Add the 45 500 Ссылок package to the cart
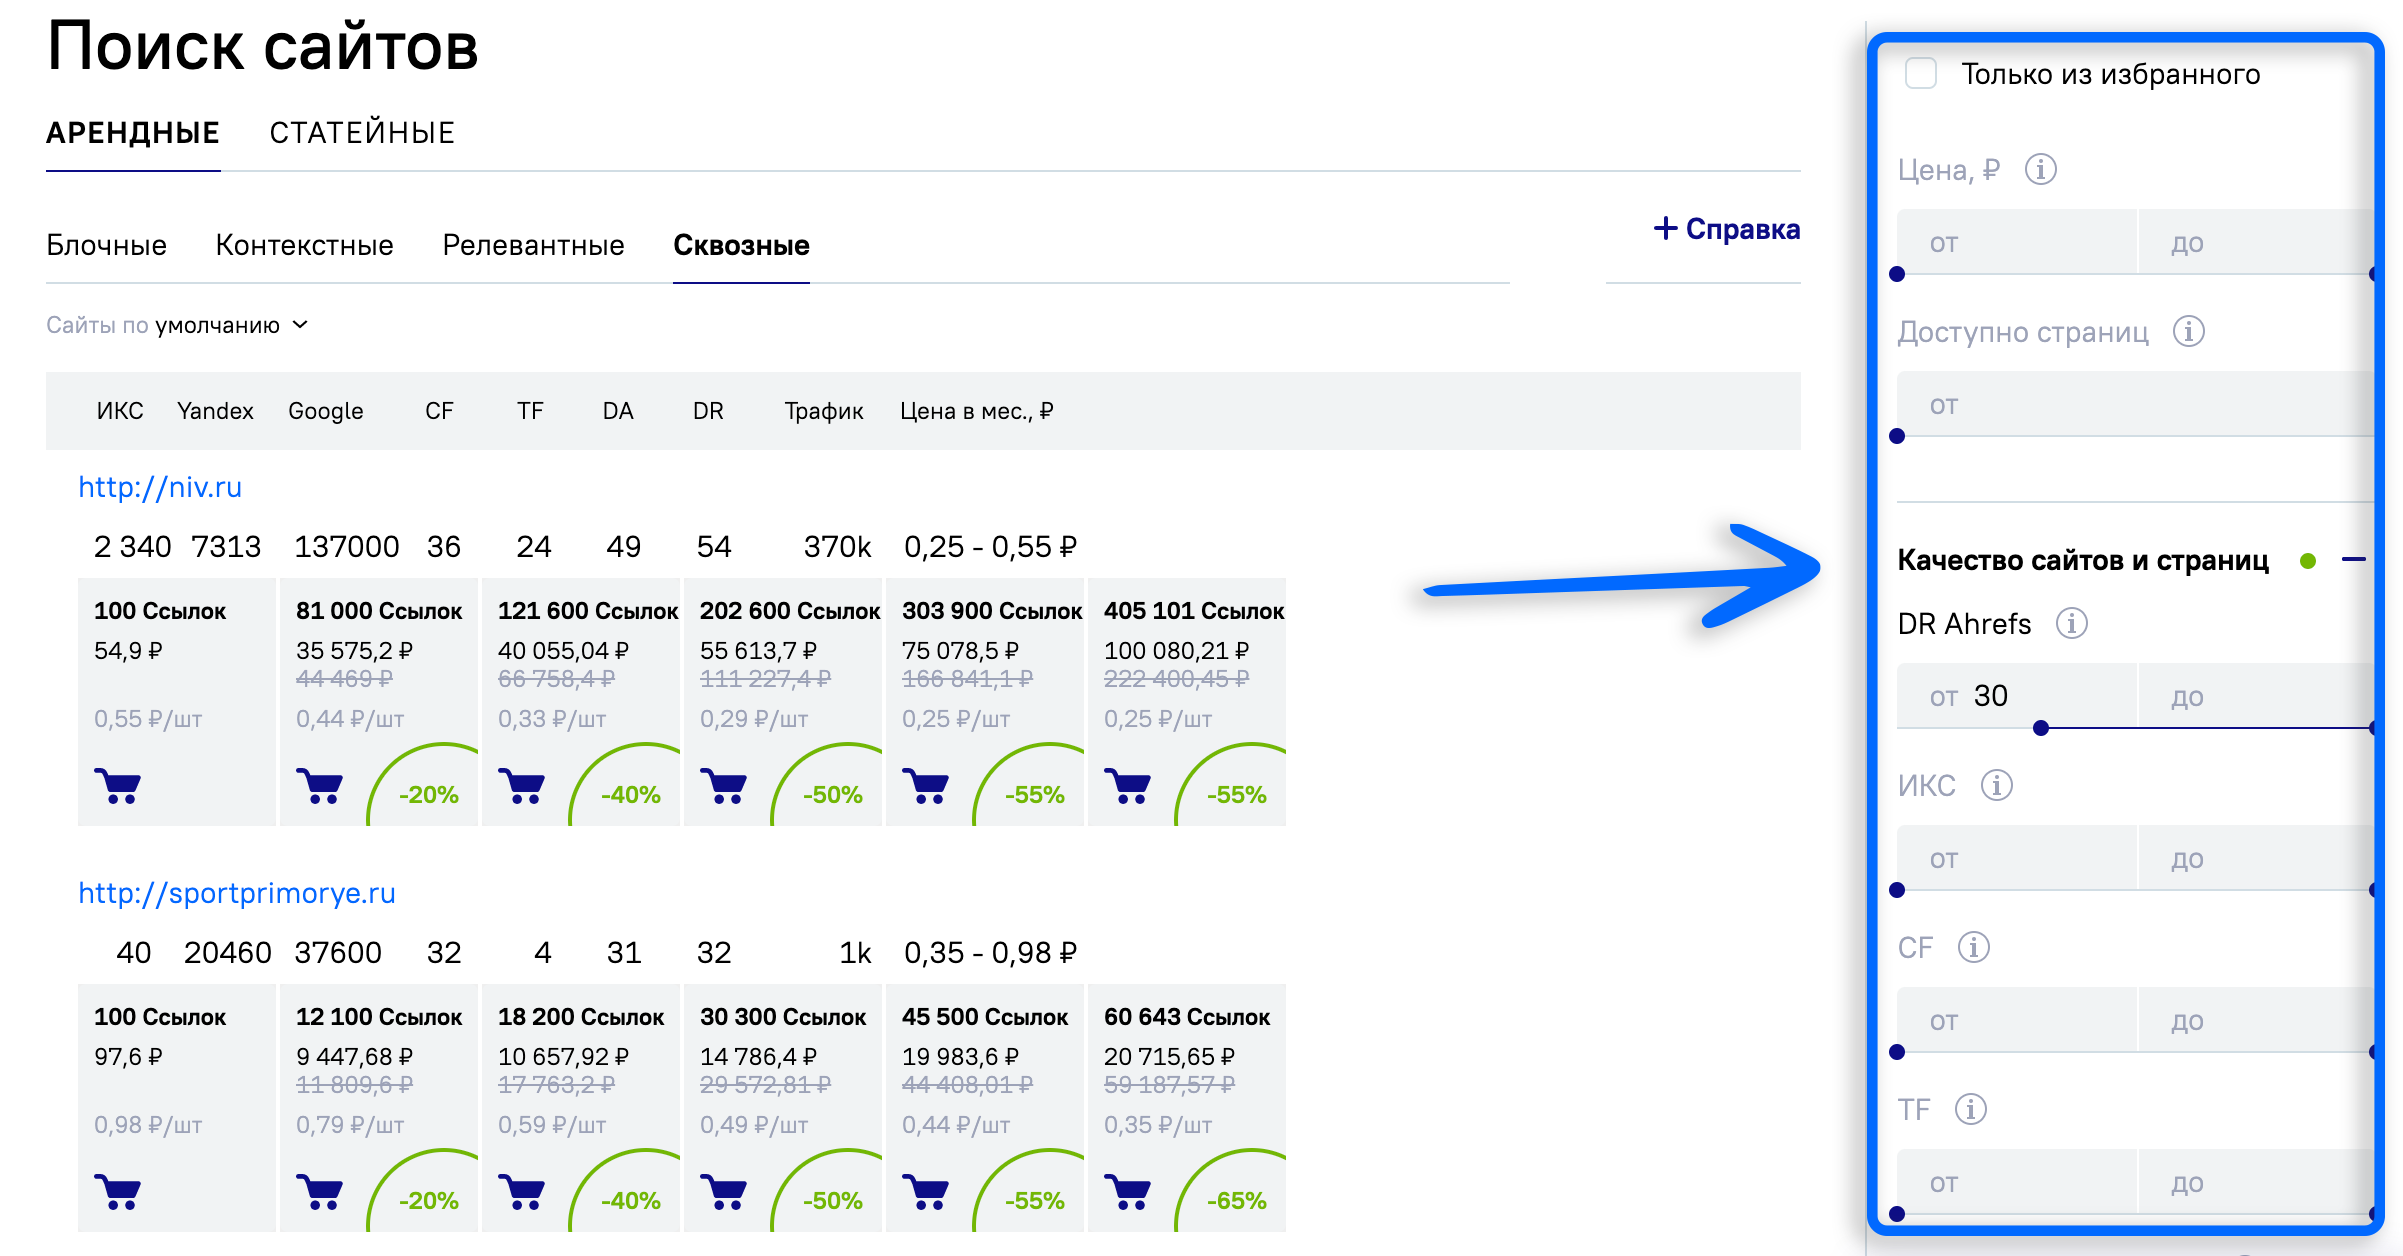Screen dimensions: 2403x1256 925,1192
